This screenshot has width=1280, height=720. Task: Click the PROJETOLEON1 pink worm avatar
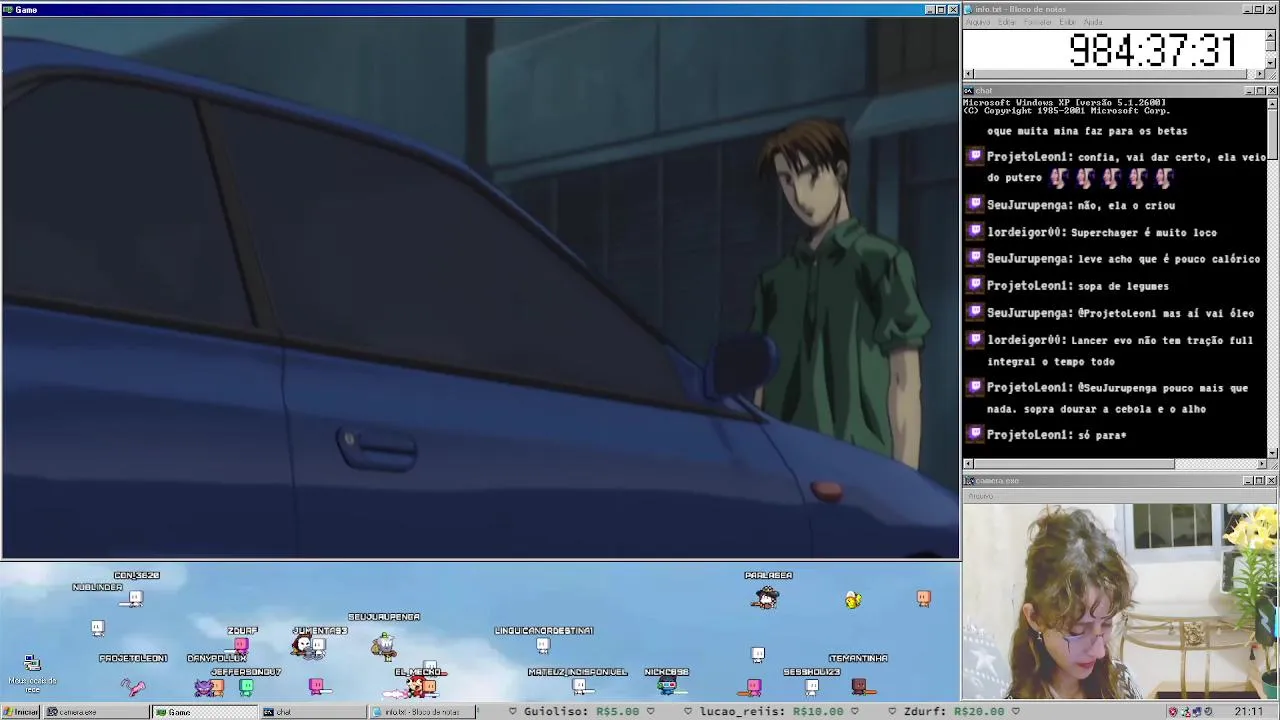(x=133, y=686)
